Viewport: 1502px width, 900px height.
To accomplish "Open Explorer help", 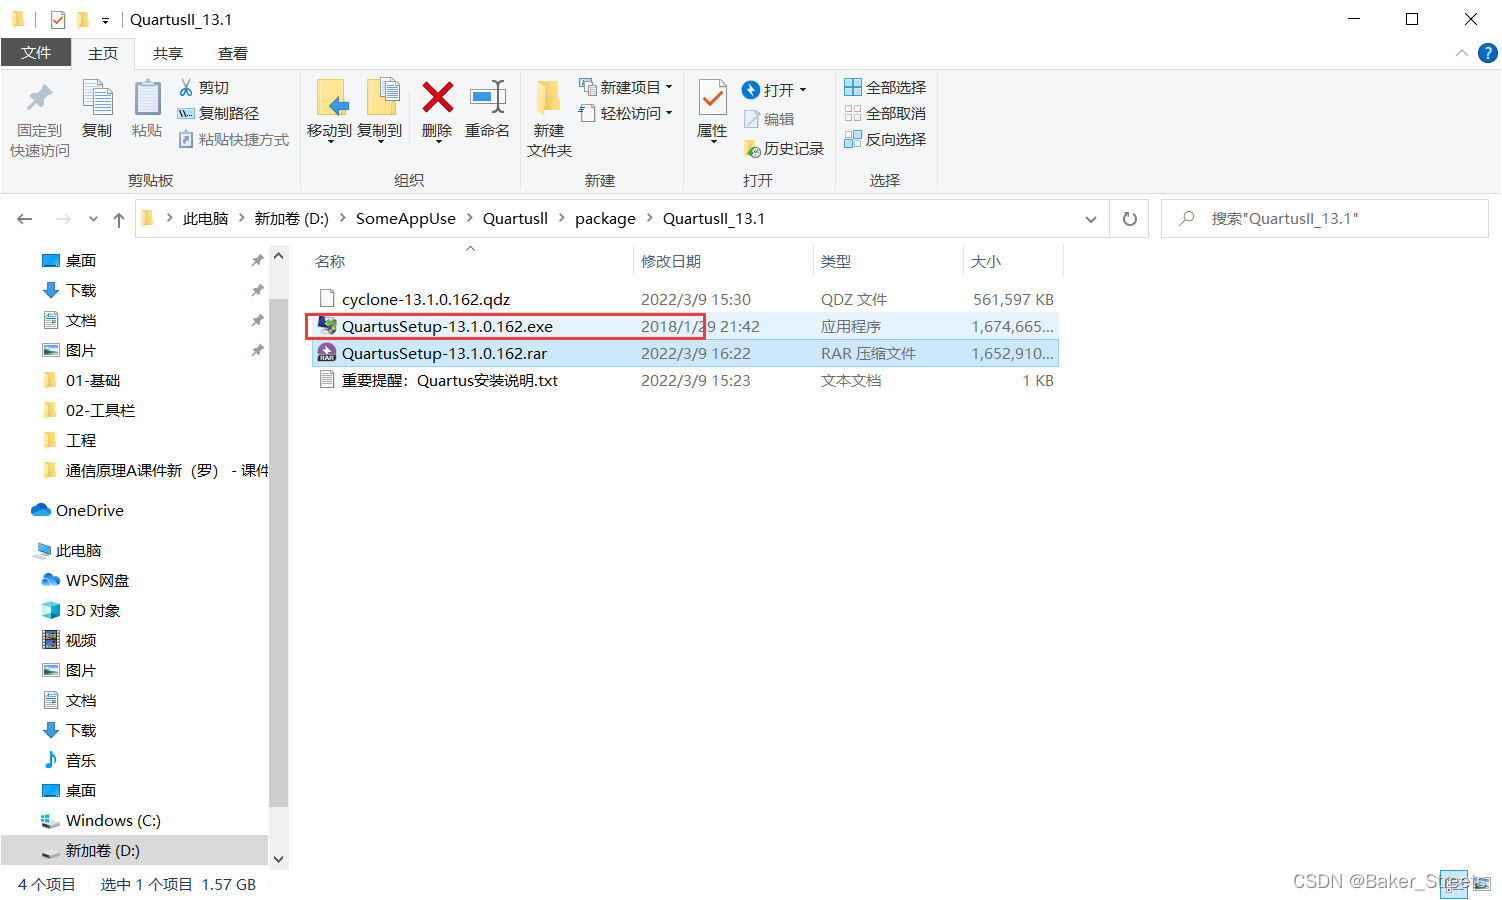I will pyautogui.click(x=1488, y=53).
